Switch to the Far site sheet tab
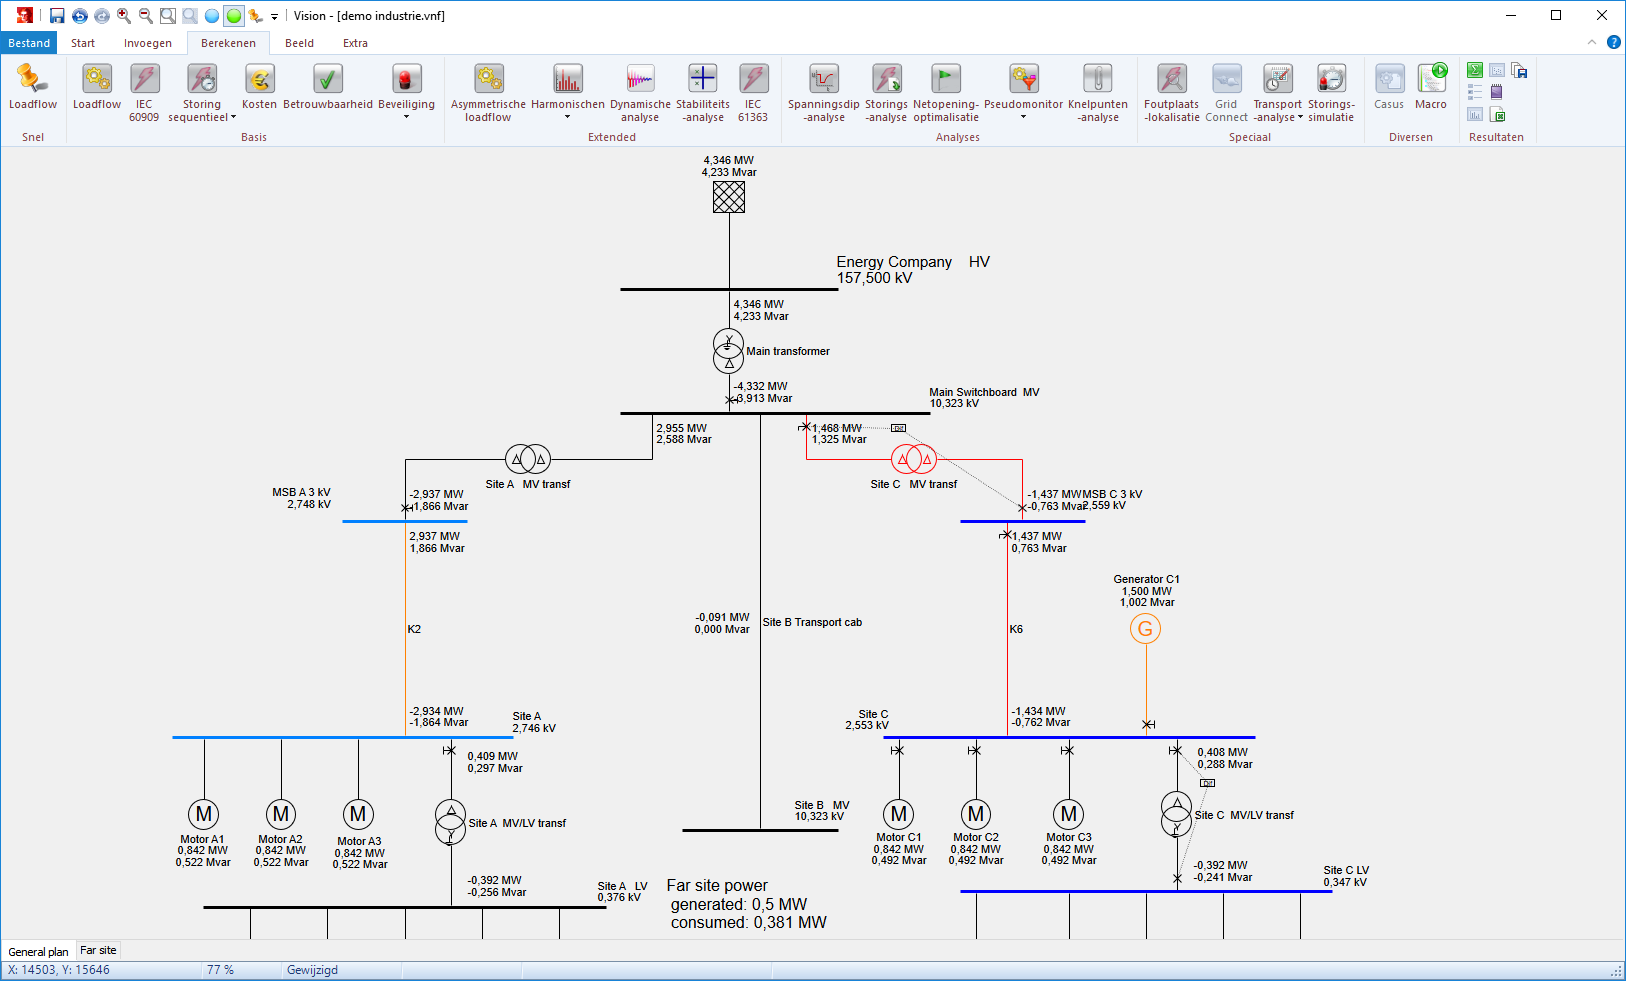This screenshot has height=981, width=1626. (98, 950)
